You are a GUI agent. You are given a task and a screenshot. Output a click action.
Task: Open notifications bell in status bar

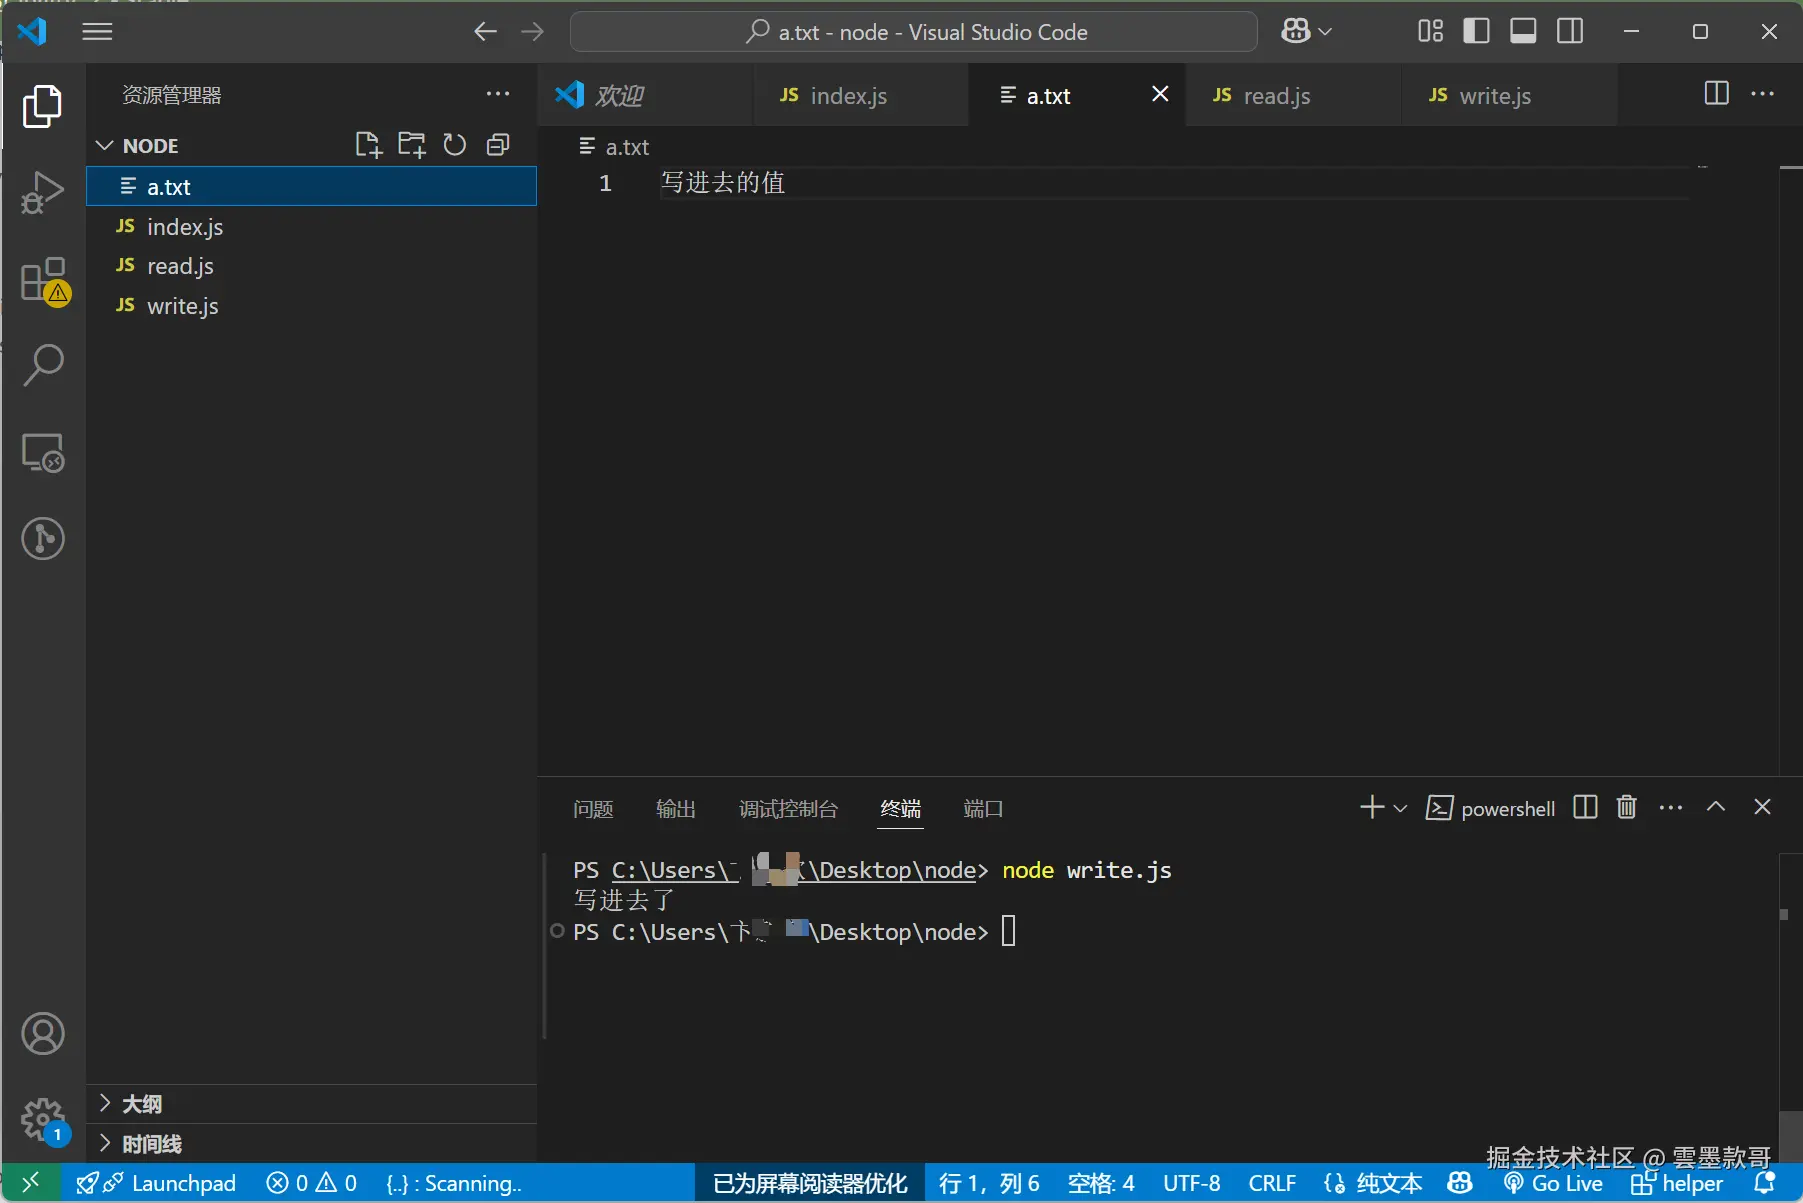[1765, 1183]
